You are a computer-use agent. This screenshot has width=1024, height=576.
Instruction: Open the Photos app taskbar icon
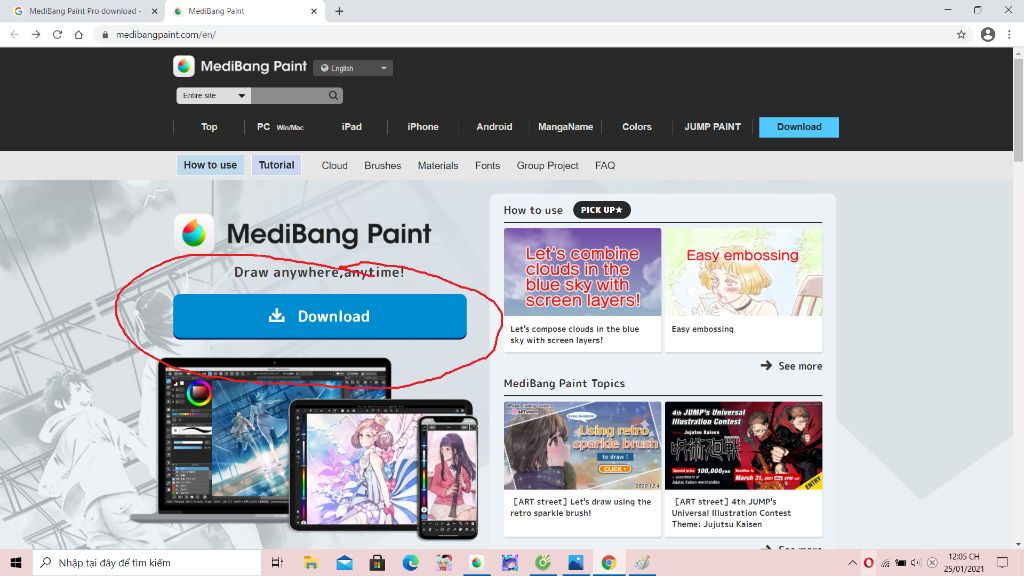[x=575, y=562]
